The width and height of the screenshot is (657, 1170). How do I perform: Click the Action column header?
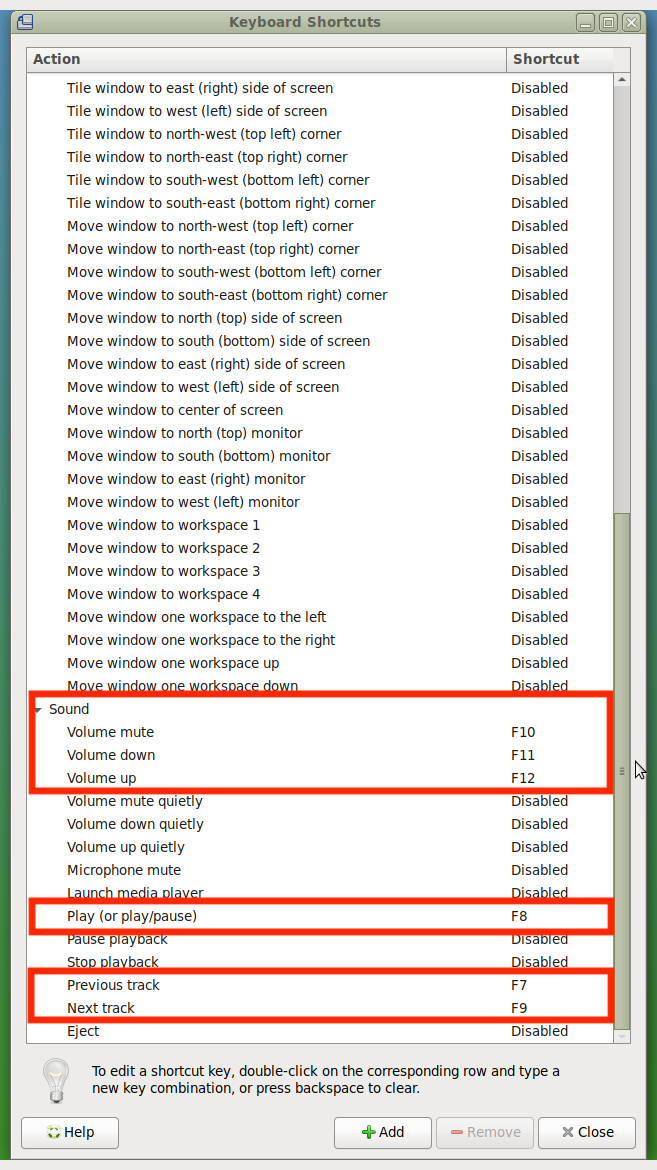click(265, 59)
